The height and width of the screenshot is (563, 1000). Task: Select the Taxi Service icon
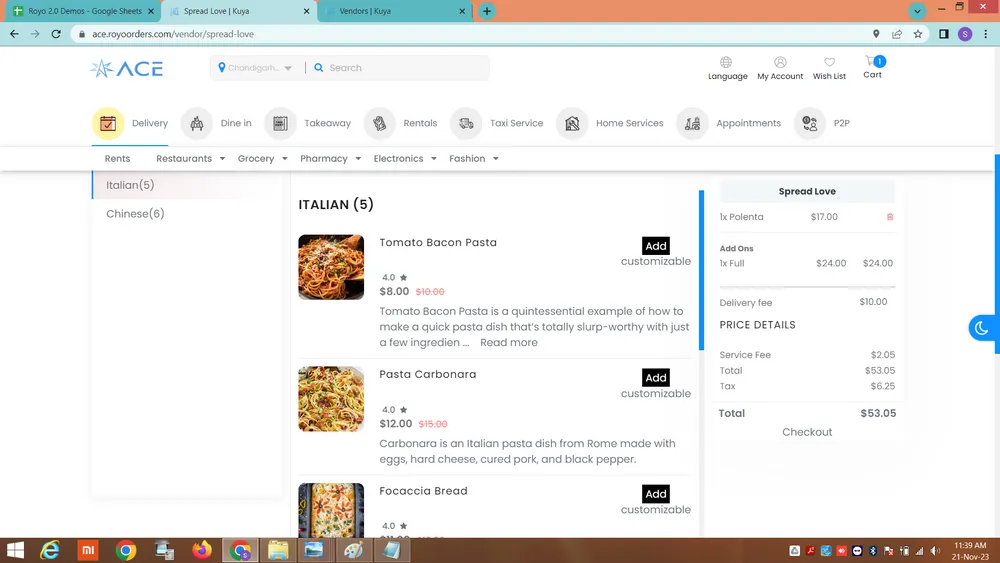[466, 123]
